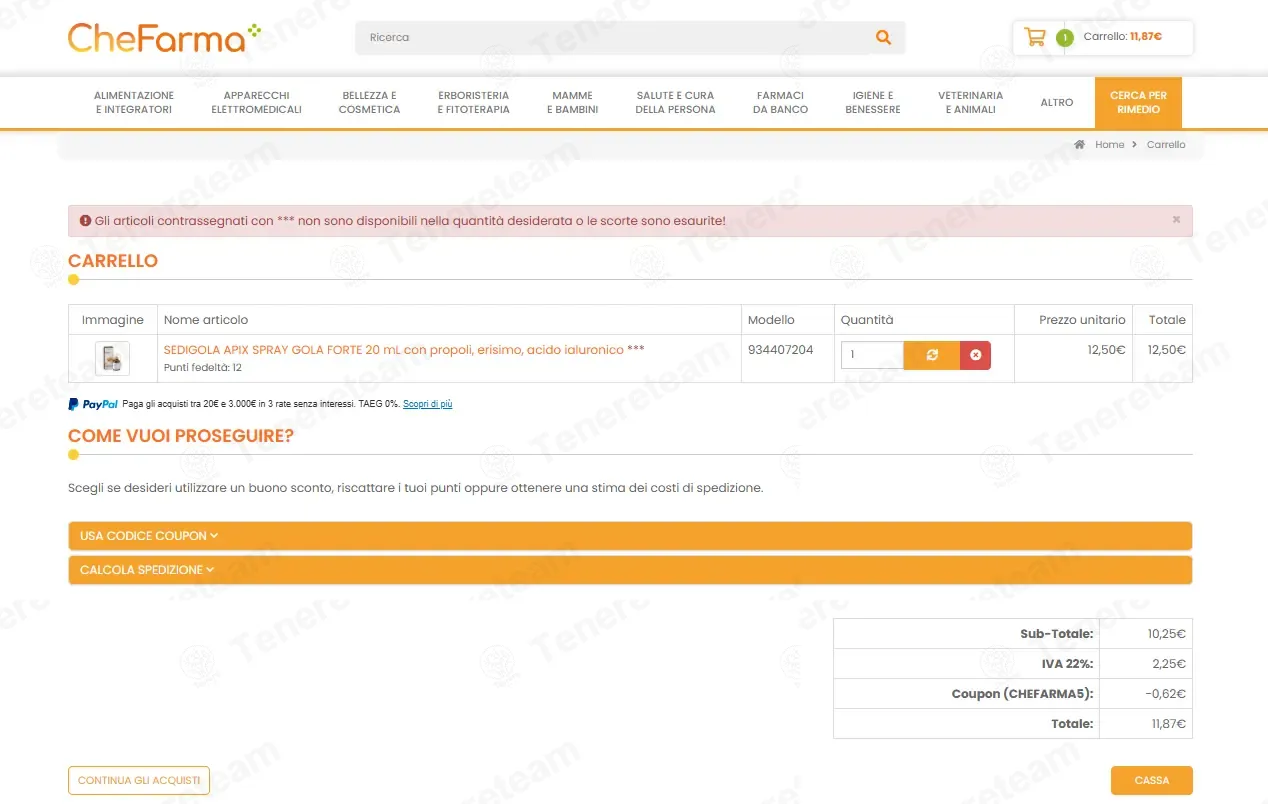1268x804 pixels.
Task: Open Mamme e Bambini menu
Action: coord(572,103)
